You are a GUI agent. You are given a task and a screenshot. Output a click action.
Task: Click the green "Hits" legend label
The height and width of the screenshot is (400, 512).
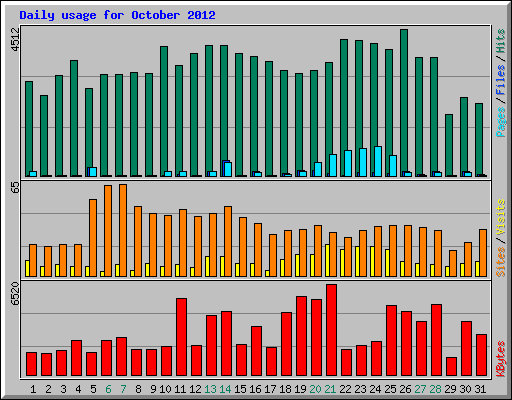501,41
